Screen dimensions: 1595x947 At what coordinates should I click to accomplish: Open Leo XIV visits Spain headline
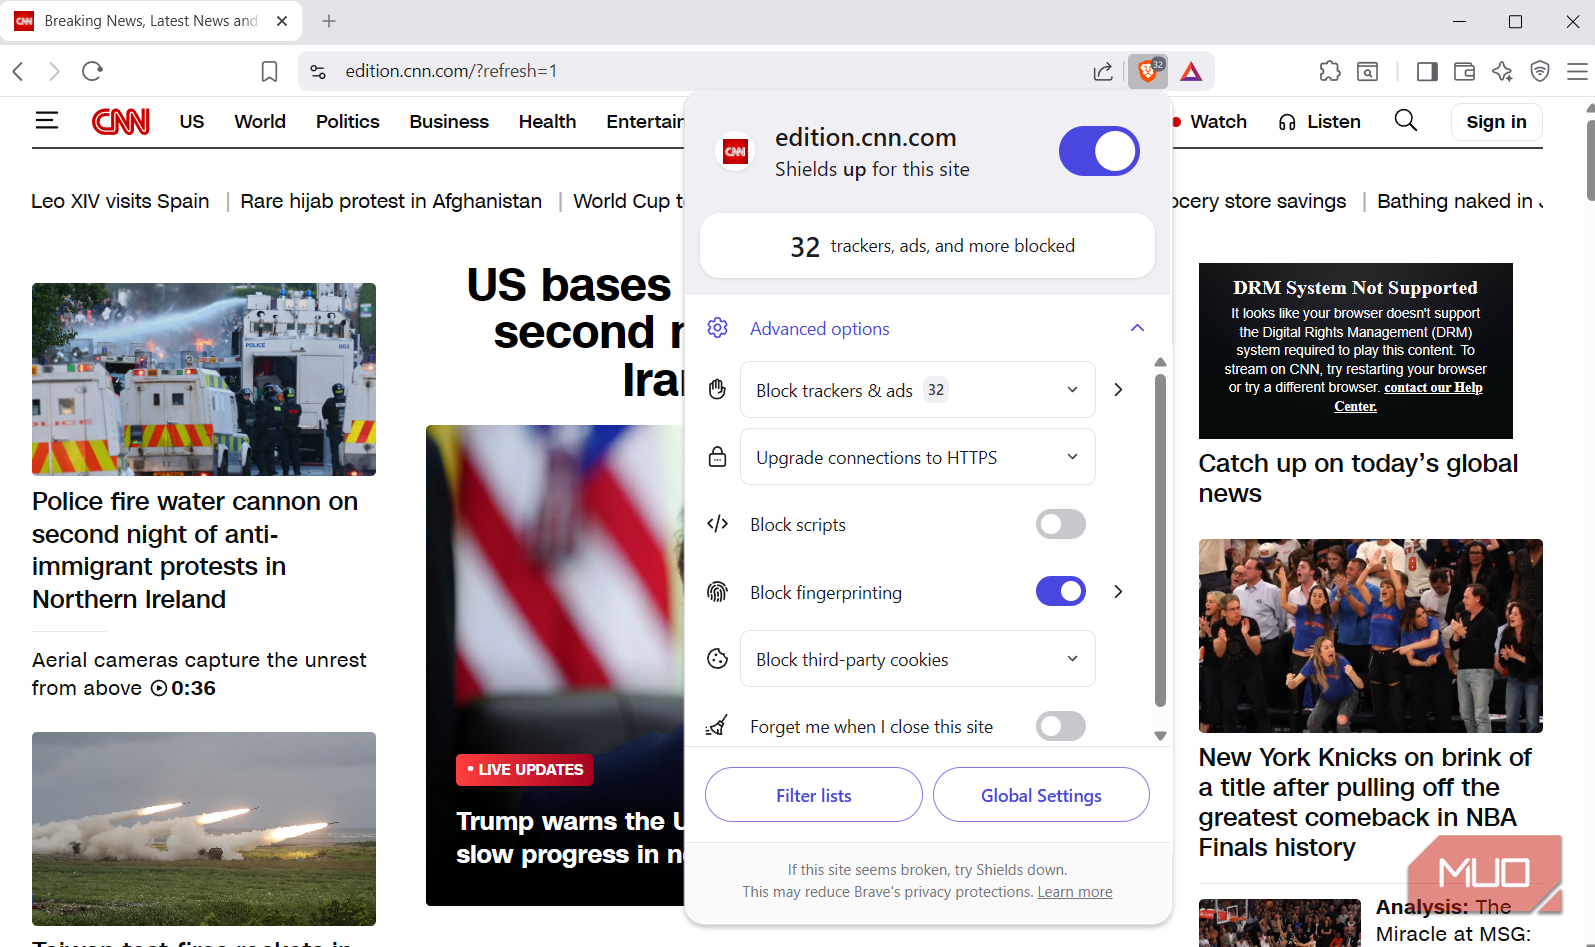click(x=120, y=201)
